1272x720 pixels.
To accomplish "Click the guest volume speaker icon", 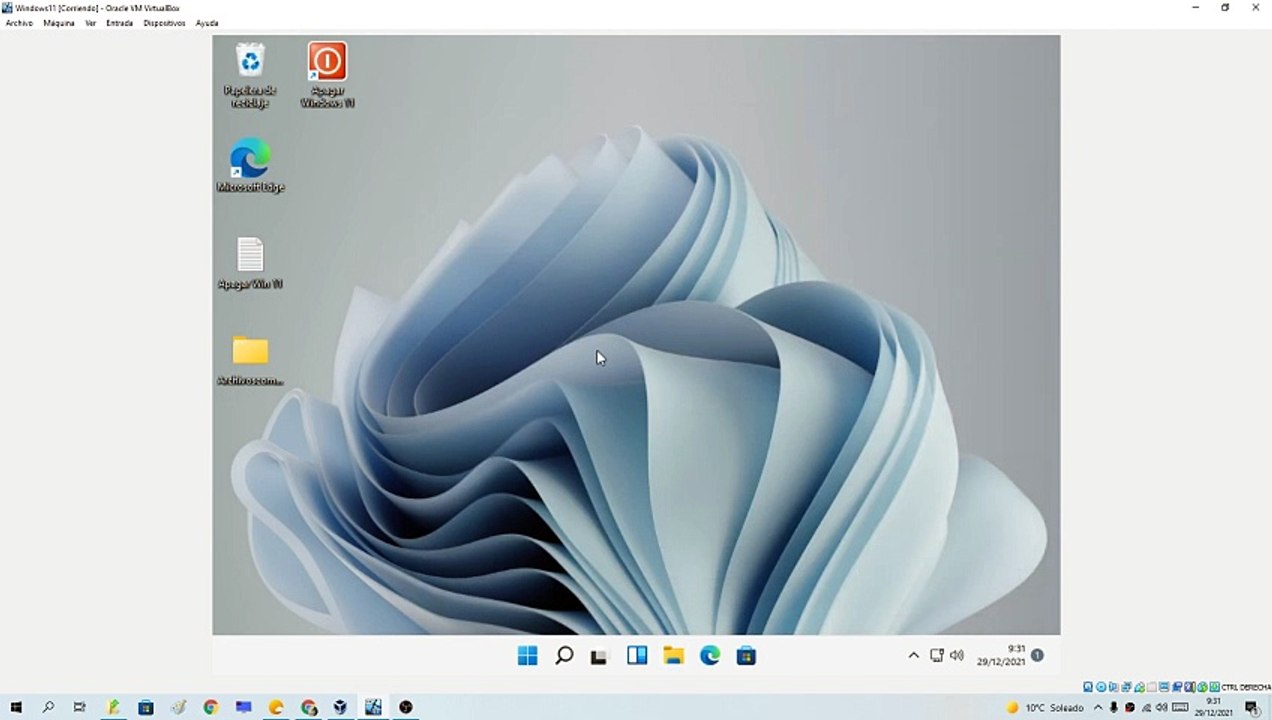I will click(957, 656).
